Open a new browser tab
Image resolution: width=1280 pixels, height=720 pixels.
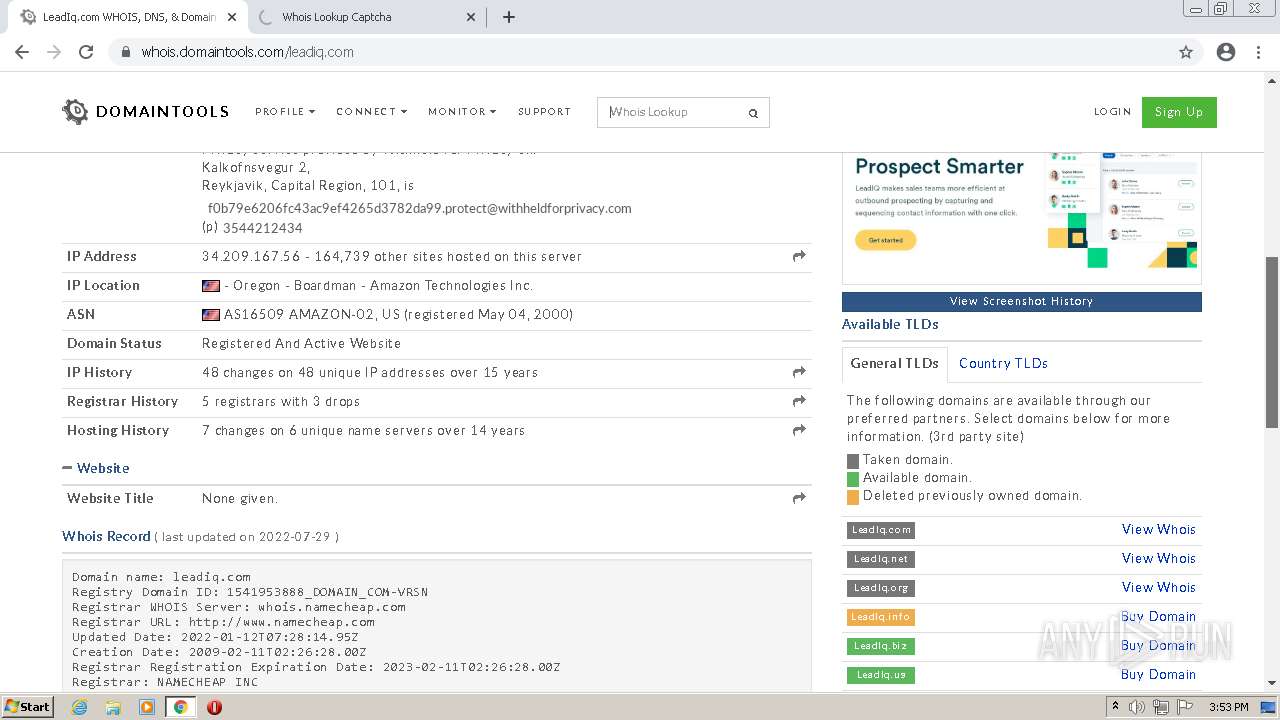tap(508, 17)
